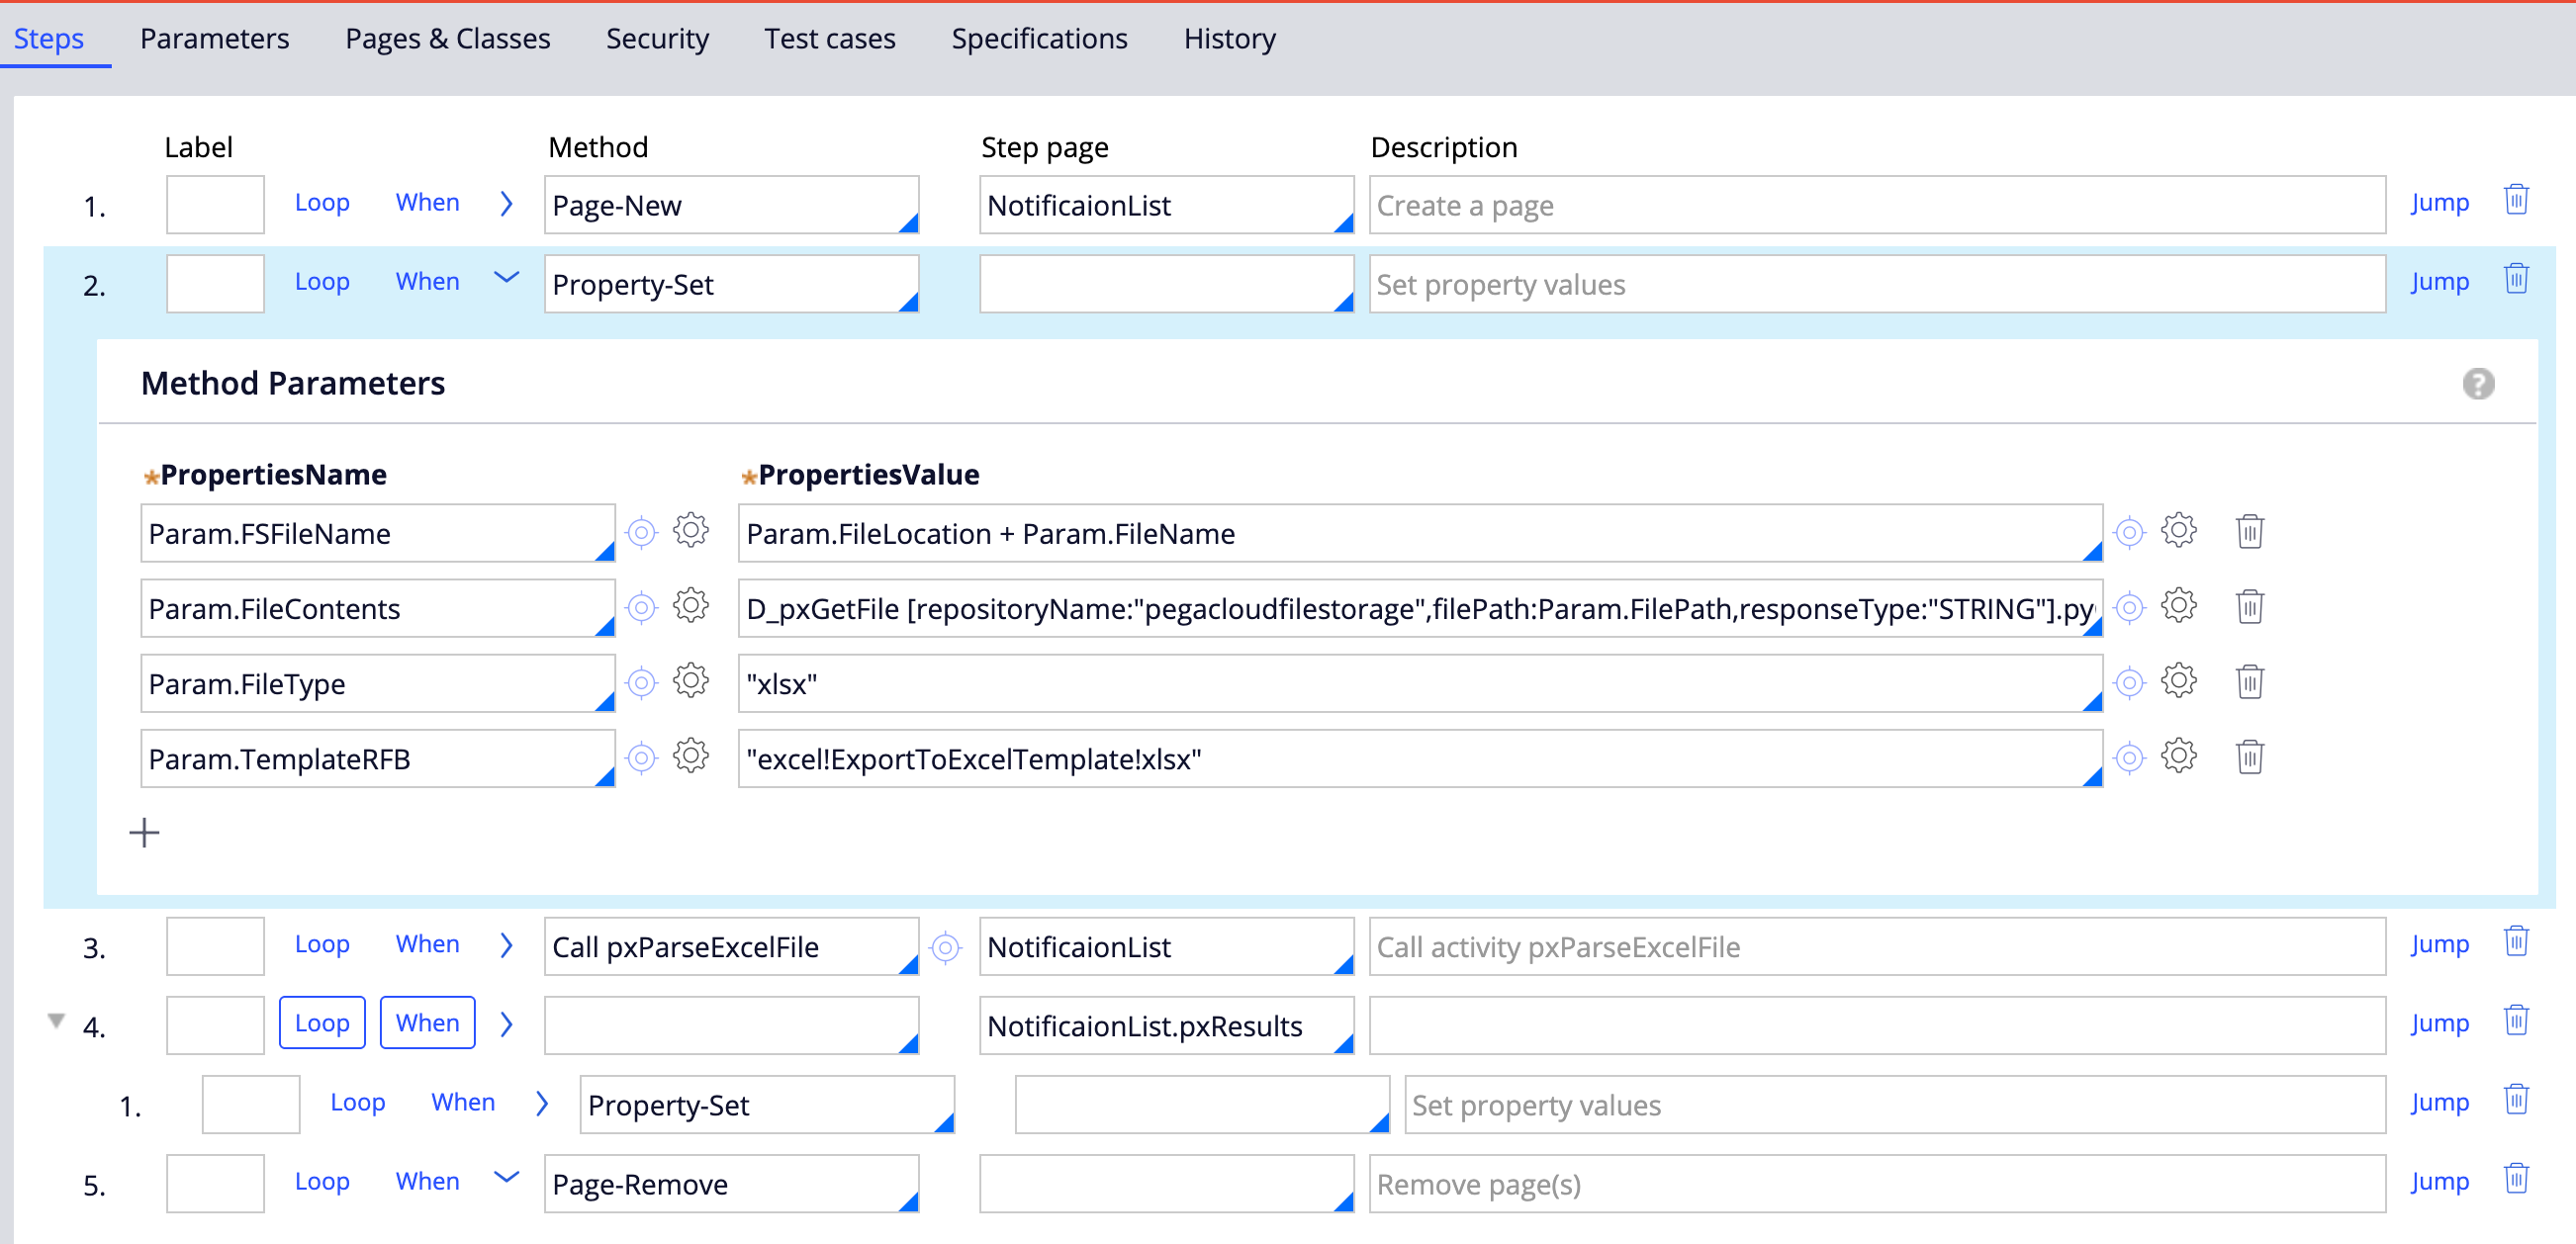Screen dimensions: 2576x1244
Task: Delete the Param.FileType parameter row
Action: click(2249, 682)
